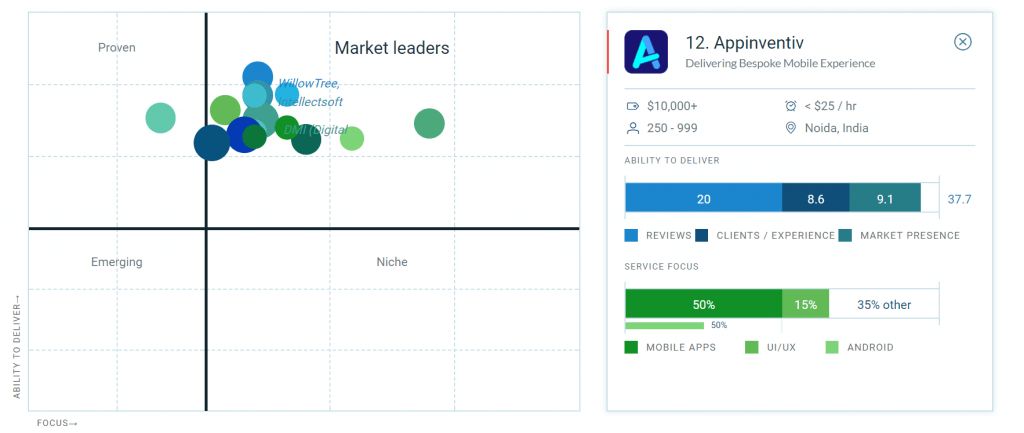Click the Android legend swatch
1024x433 pixels.
[x=833, y=347]
